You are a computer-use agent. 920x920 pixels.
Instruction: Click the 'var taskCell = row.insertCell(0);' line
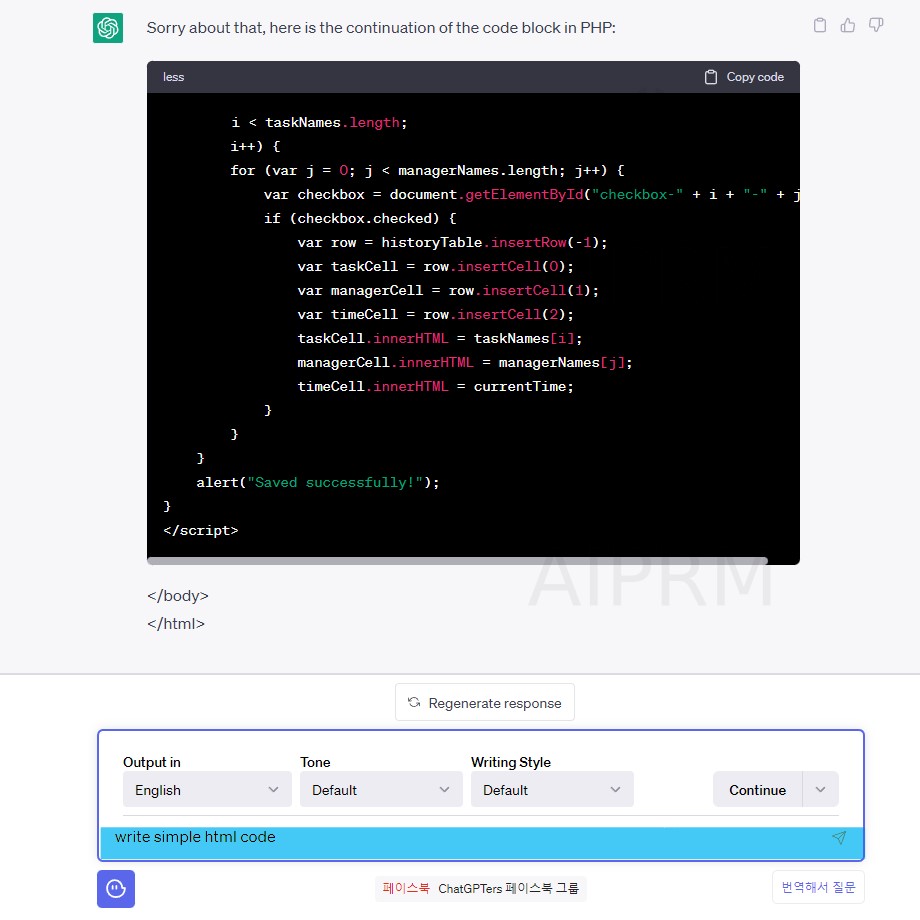(435, 266)
